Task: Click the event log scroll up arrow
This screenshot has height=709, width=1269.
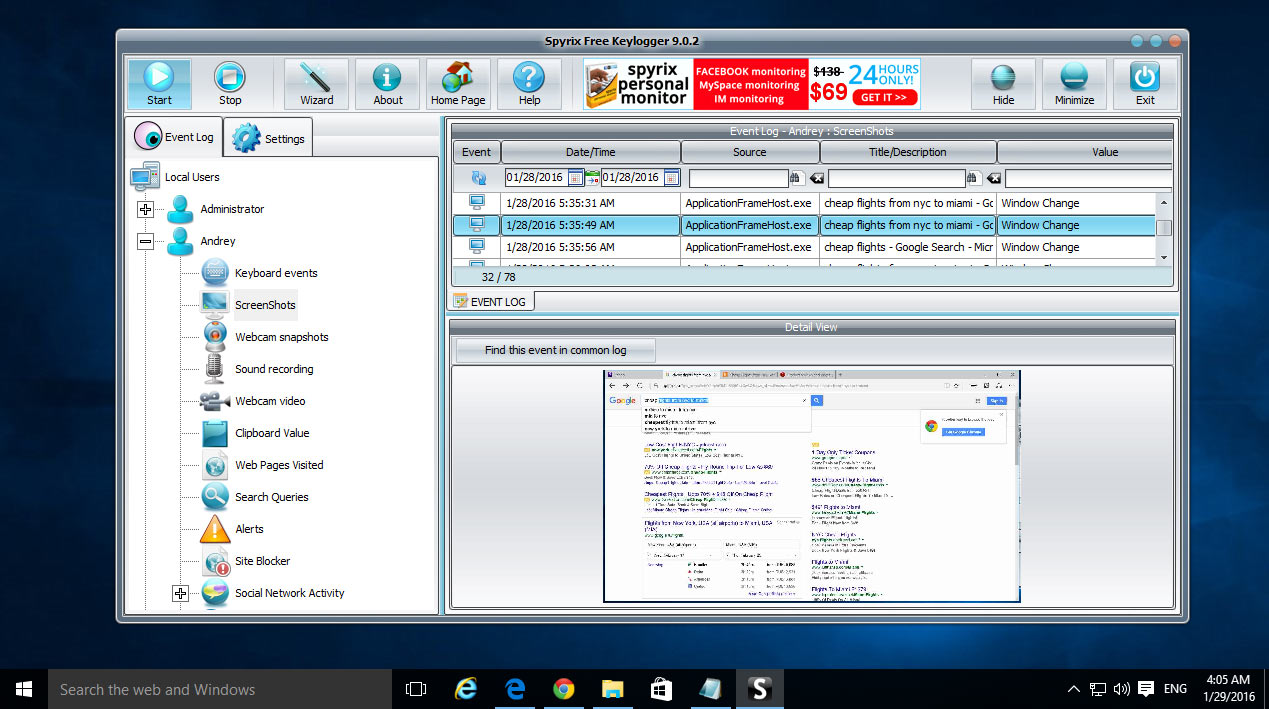Action: (1163, 202)
